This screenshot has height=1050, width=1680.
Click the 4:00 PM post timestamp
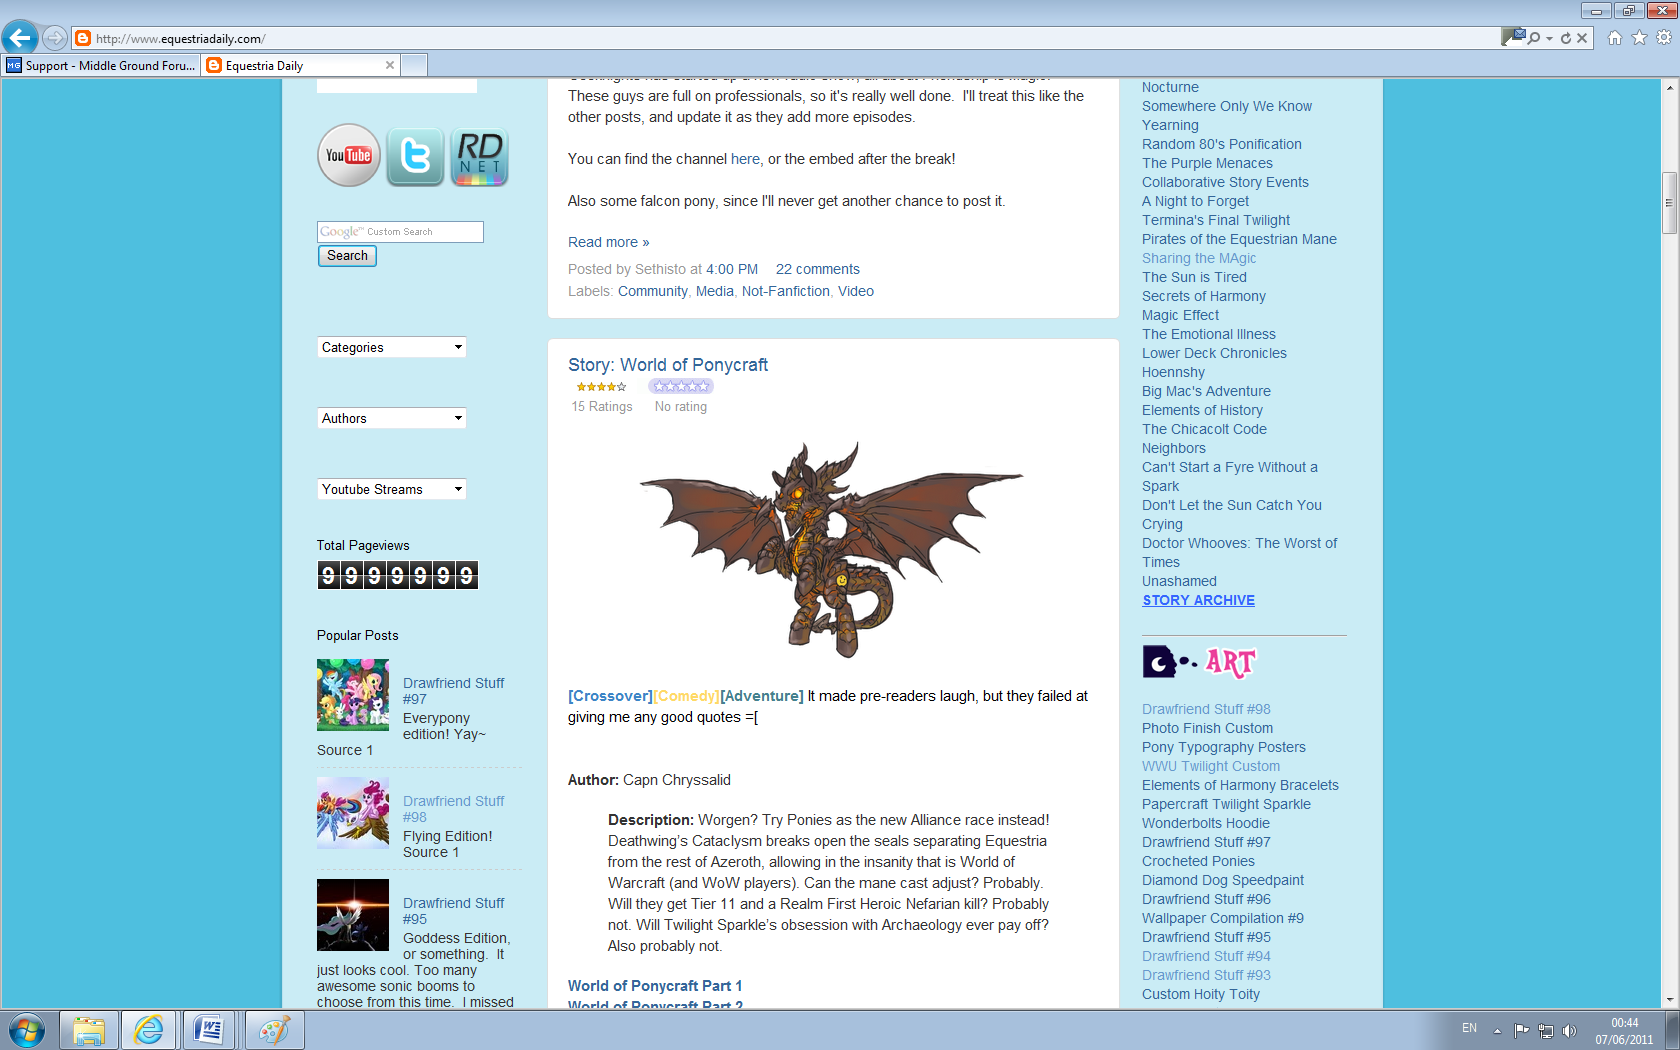tap(732, 269)
